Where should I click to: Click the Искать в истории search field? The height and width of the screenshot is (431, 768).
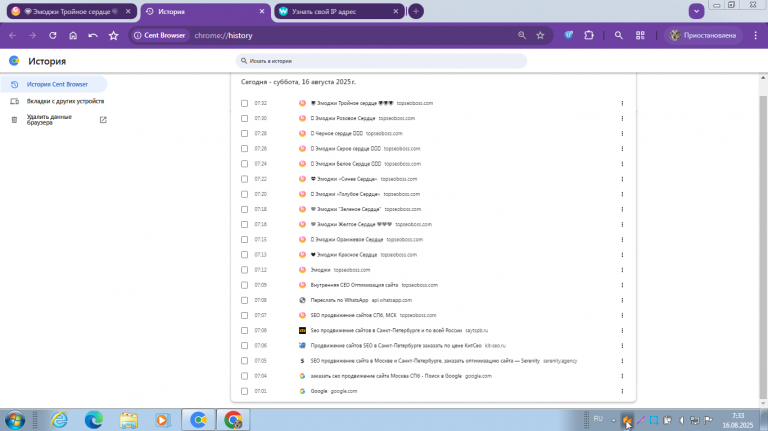[381, 61]
